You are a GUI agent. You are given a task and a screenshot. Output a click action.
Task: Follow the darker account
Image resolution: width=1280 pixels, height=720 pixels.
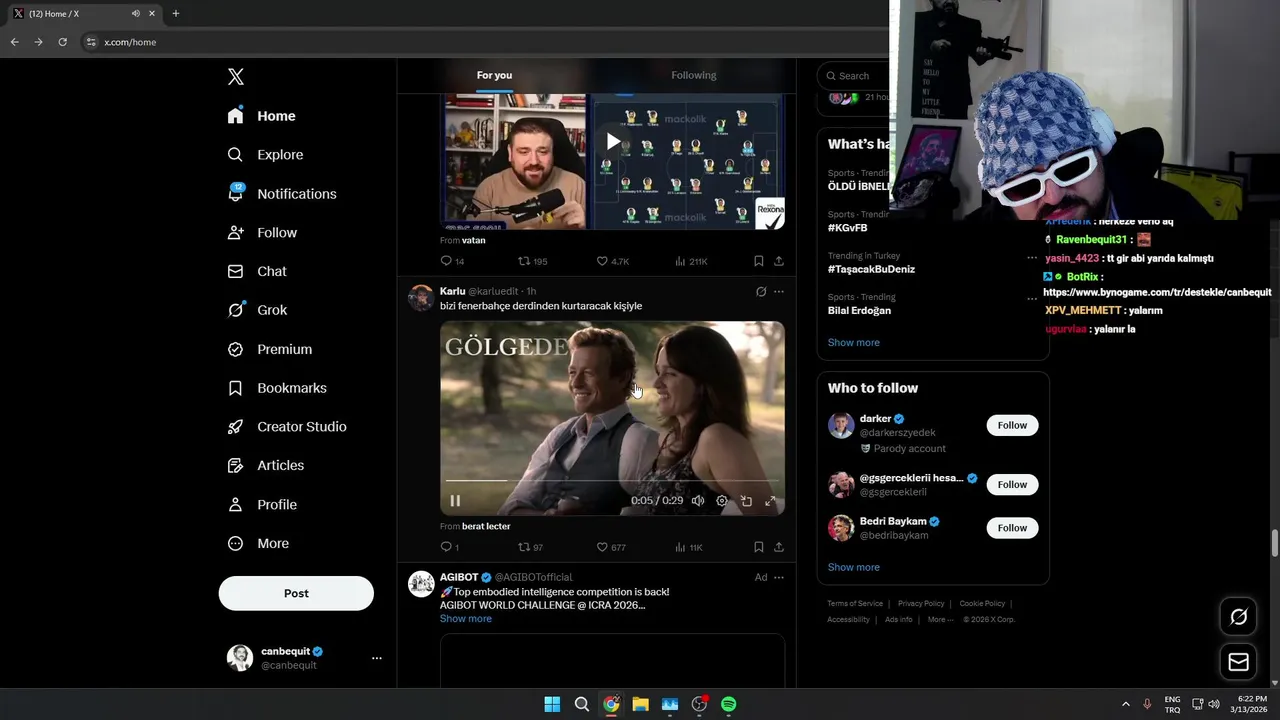1012,425
